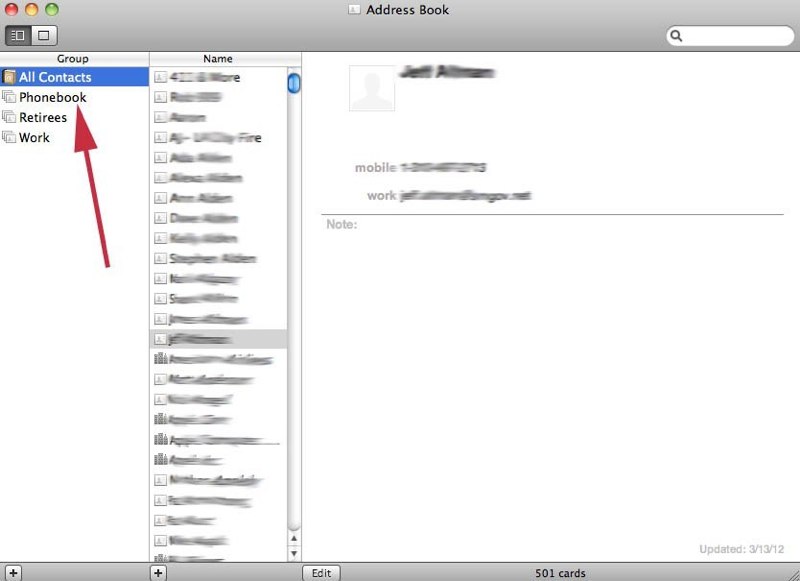800x581 pixels.
Task: Select the Phonebook group
Action: coord(52,97)
